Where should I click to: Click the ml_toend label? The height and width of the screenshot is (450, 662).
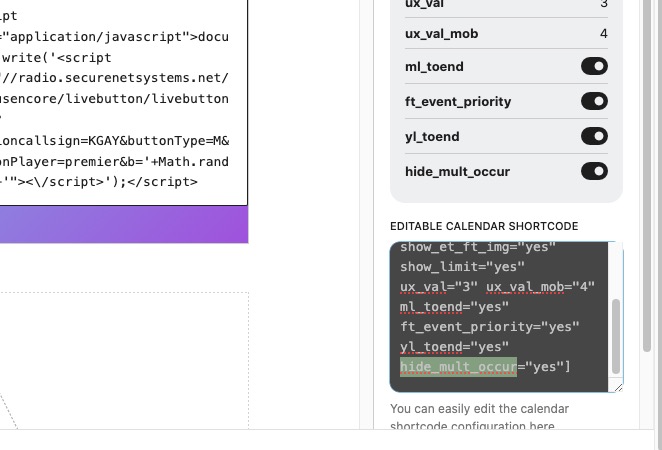point(434,67)
